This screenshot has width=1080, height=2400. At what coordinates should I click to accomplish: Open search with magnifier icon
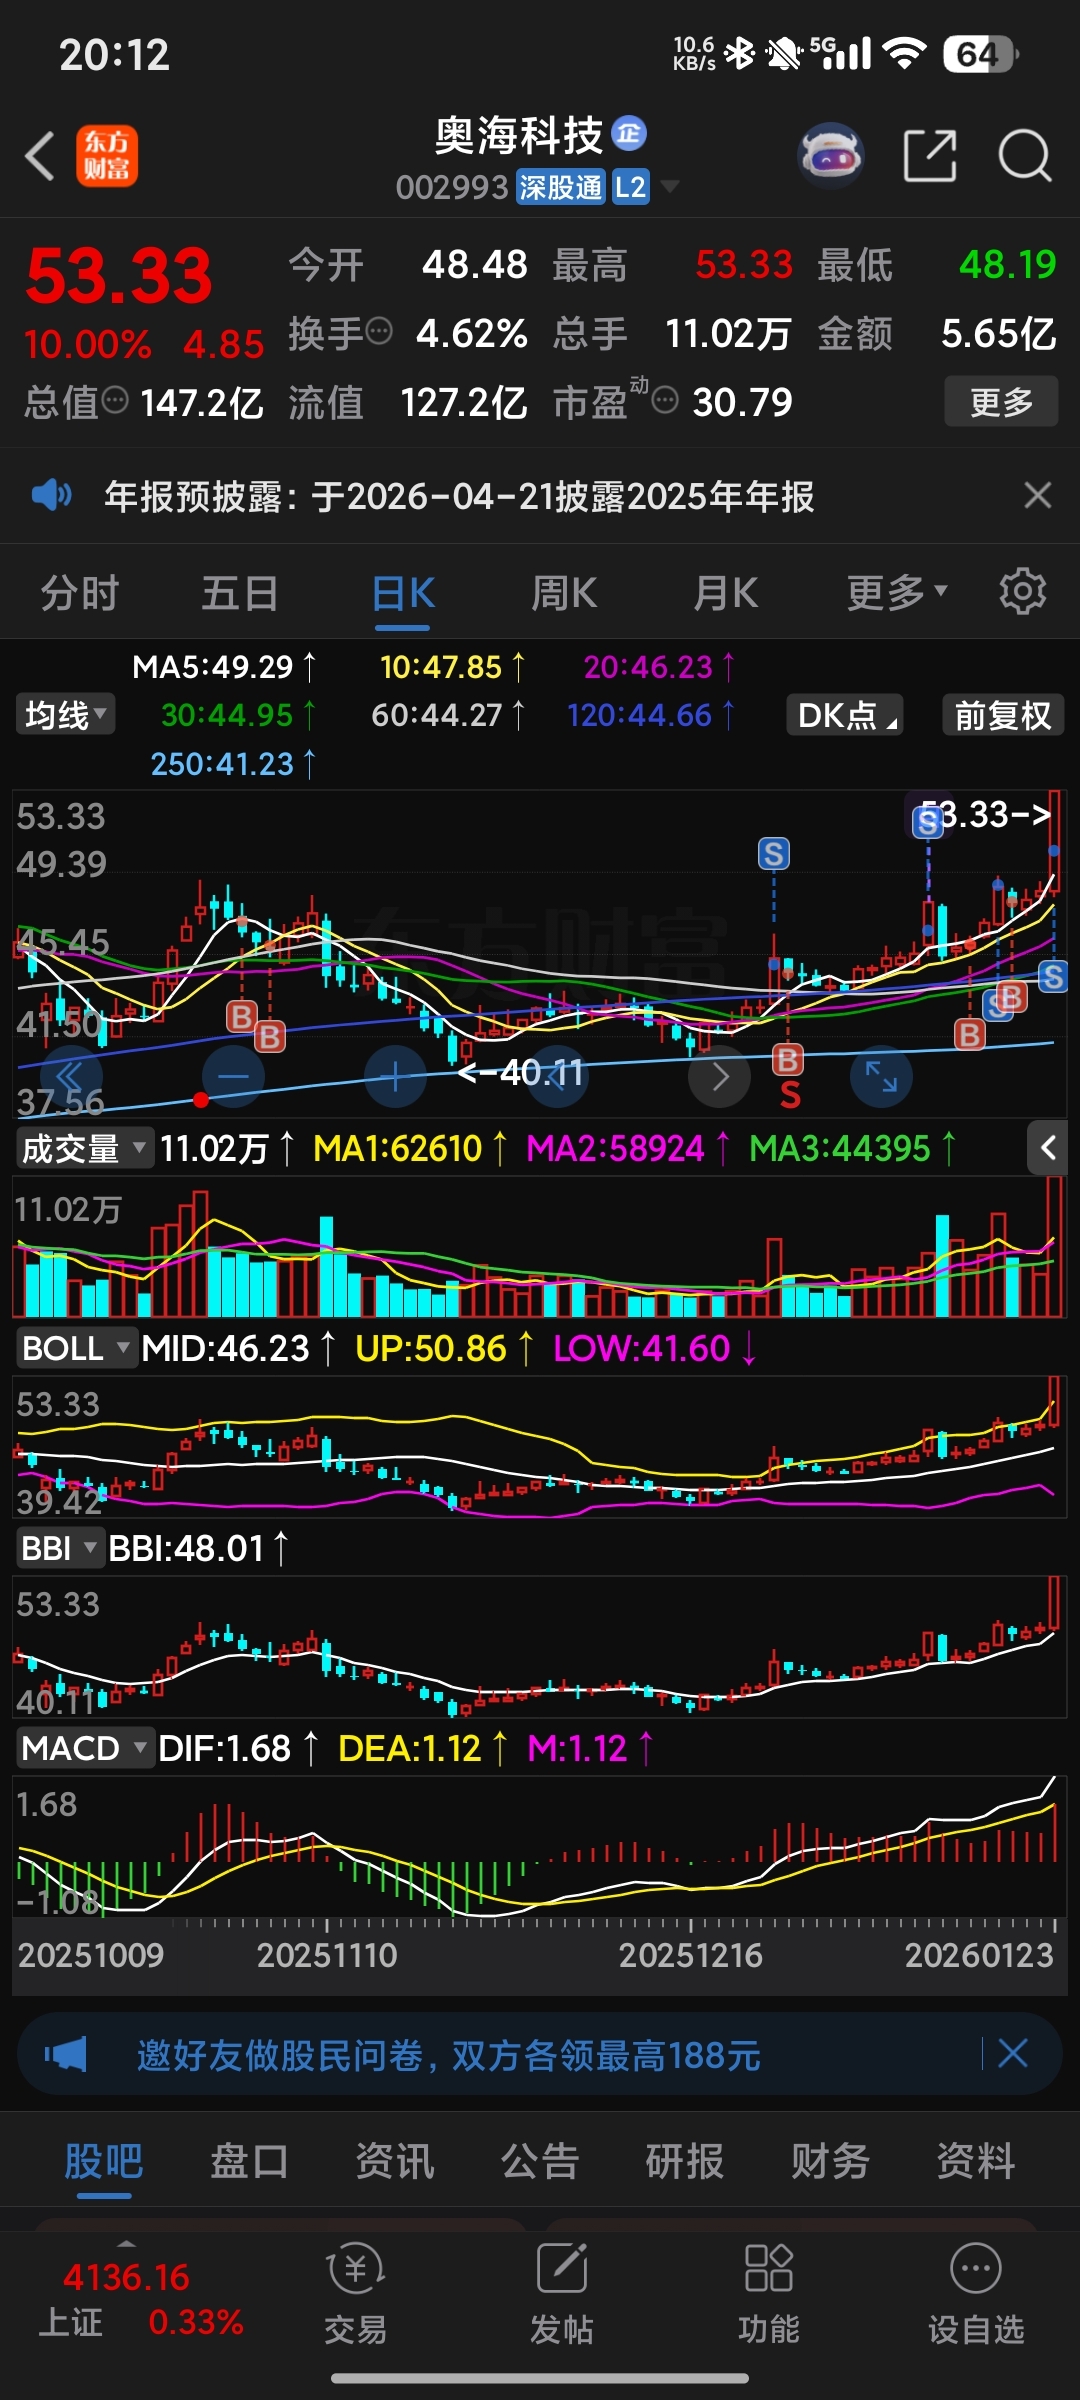1025,156
